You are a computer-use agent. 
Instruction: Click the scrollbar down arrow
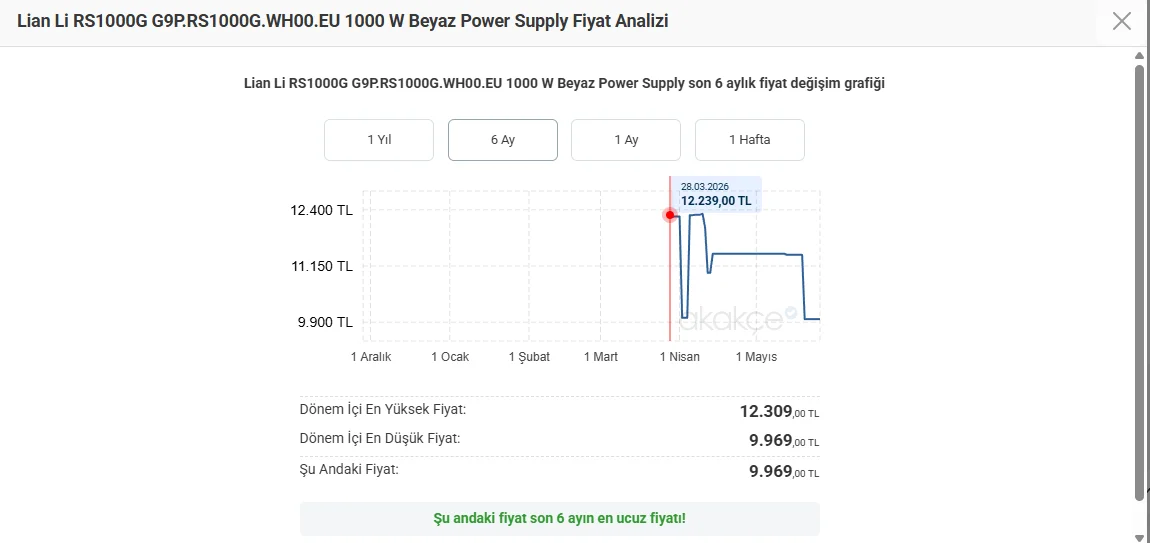(x=1139, y=535)
